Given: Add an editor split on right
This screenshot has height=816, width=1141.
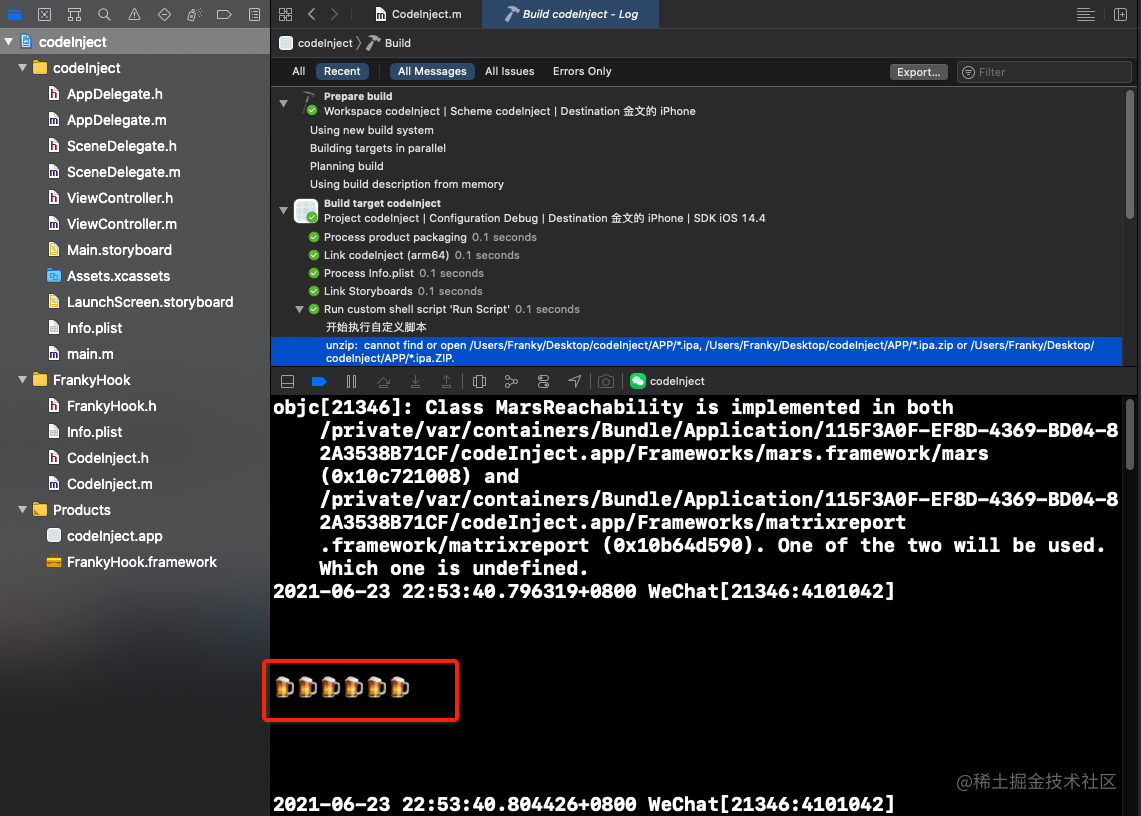Looking at the screenshot, I should click(1121, 14).
